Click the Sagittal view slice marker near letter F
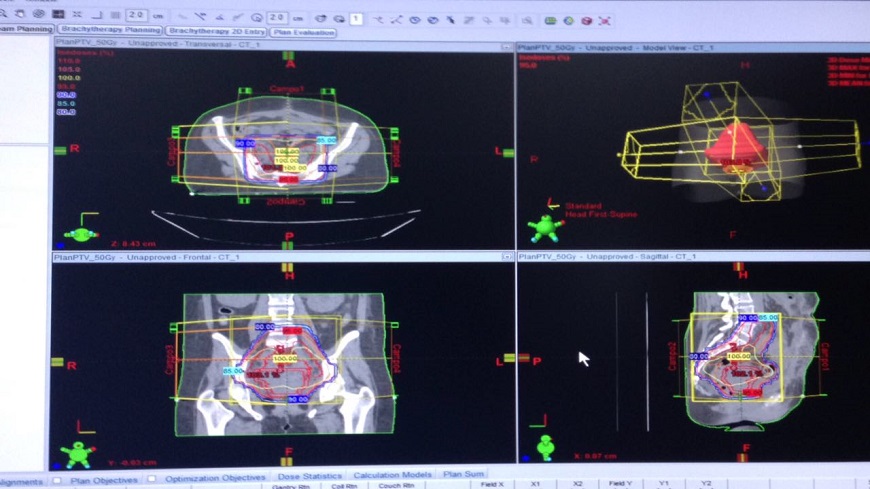This screenshot has height=489, width=870. pos(742,457)
